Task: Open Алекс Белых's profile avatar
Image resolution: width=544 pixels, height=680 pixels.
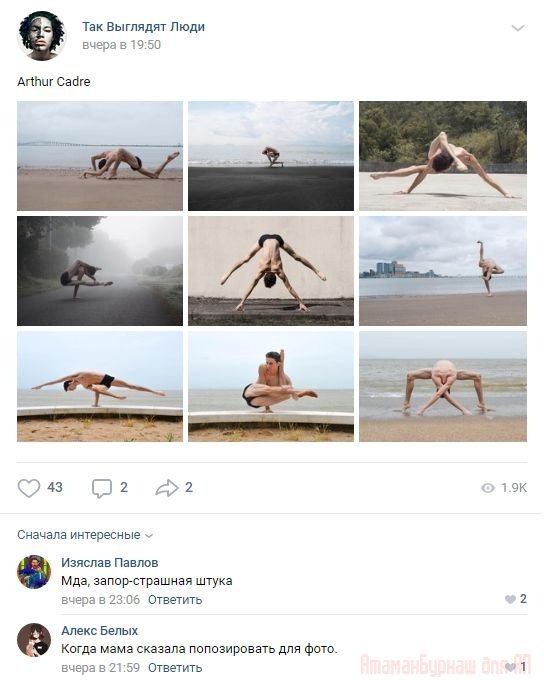Action: (34, 640)
